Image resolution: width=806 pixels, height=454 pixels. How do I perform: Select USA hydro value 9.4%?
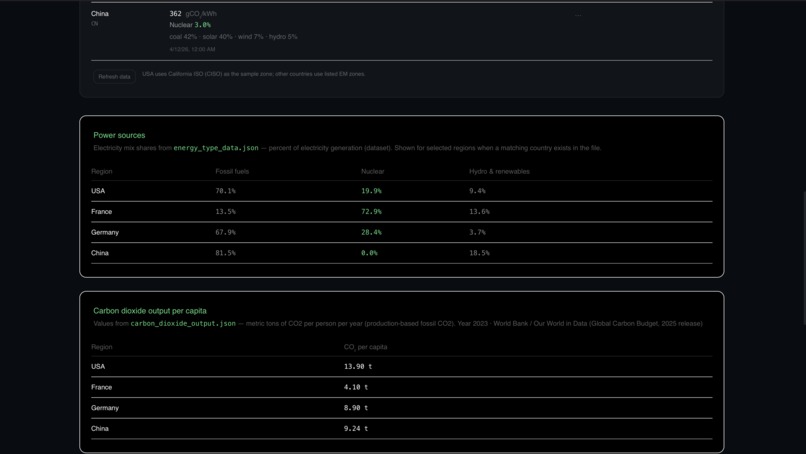point(477,191)
